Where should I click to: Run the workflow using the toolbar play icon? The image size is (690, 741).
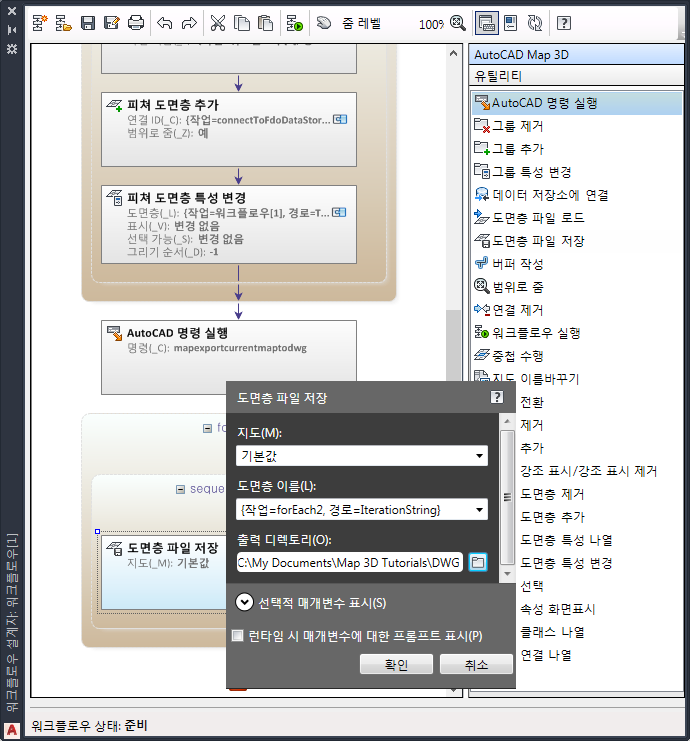click(x=295, y=23)
